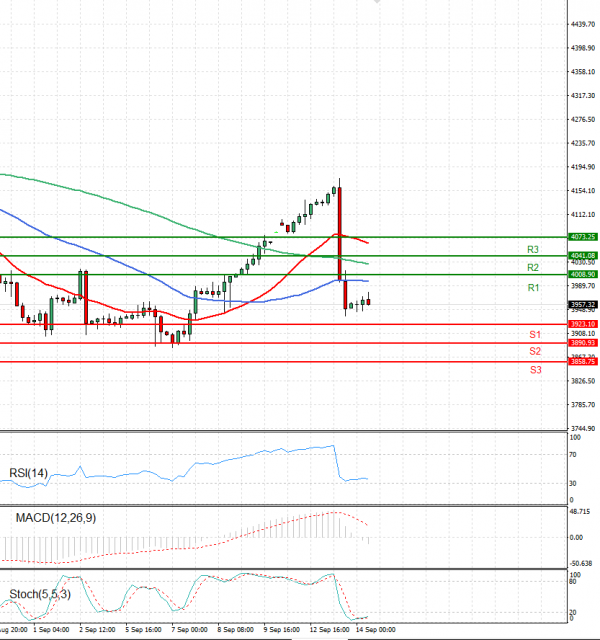The height and width of the screenshot is (640, 600).
Task: Select the S1 support label
Action: (535, 335)
